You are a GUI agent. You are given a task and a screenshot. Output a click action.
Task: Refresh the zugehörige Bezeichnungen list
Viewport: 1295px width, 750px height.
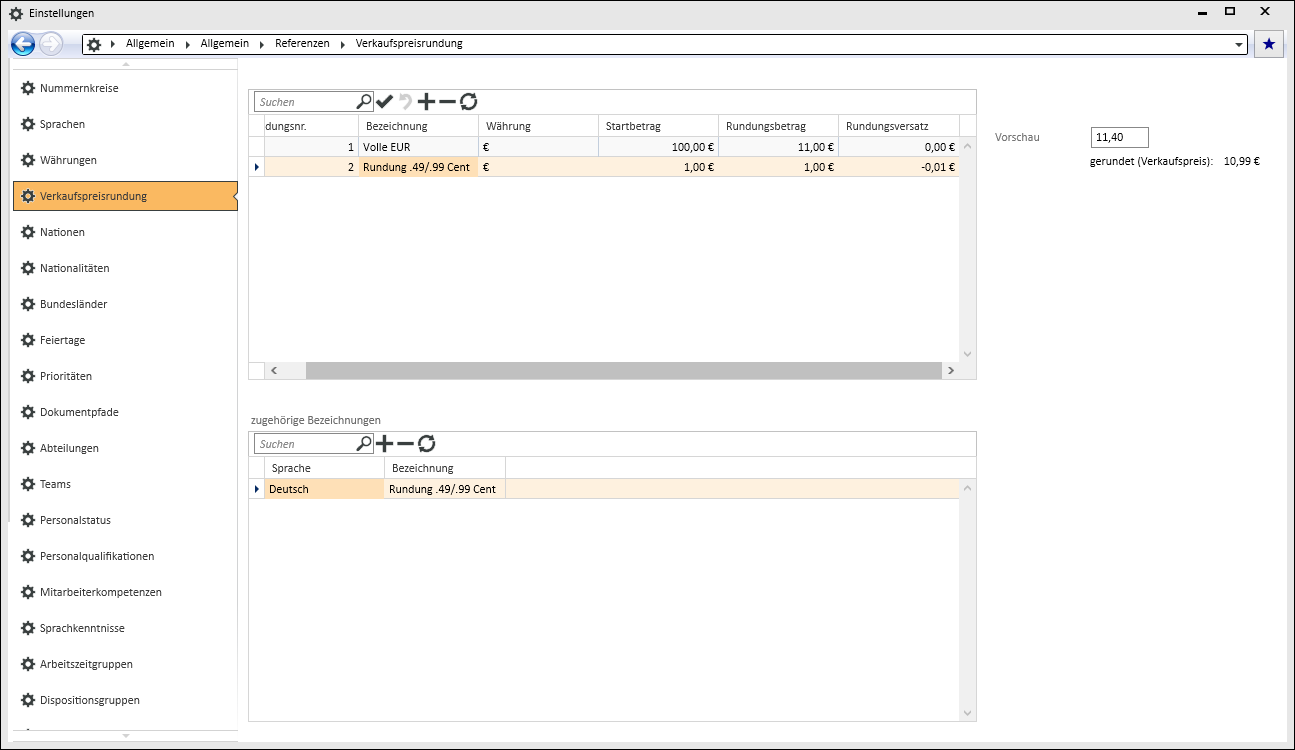point(426,443)
